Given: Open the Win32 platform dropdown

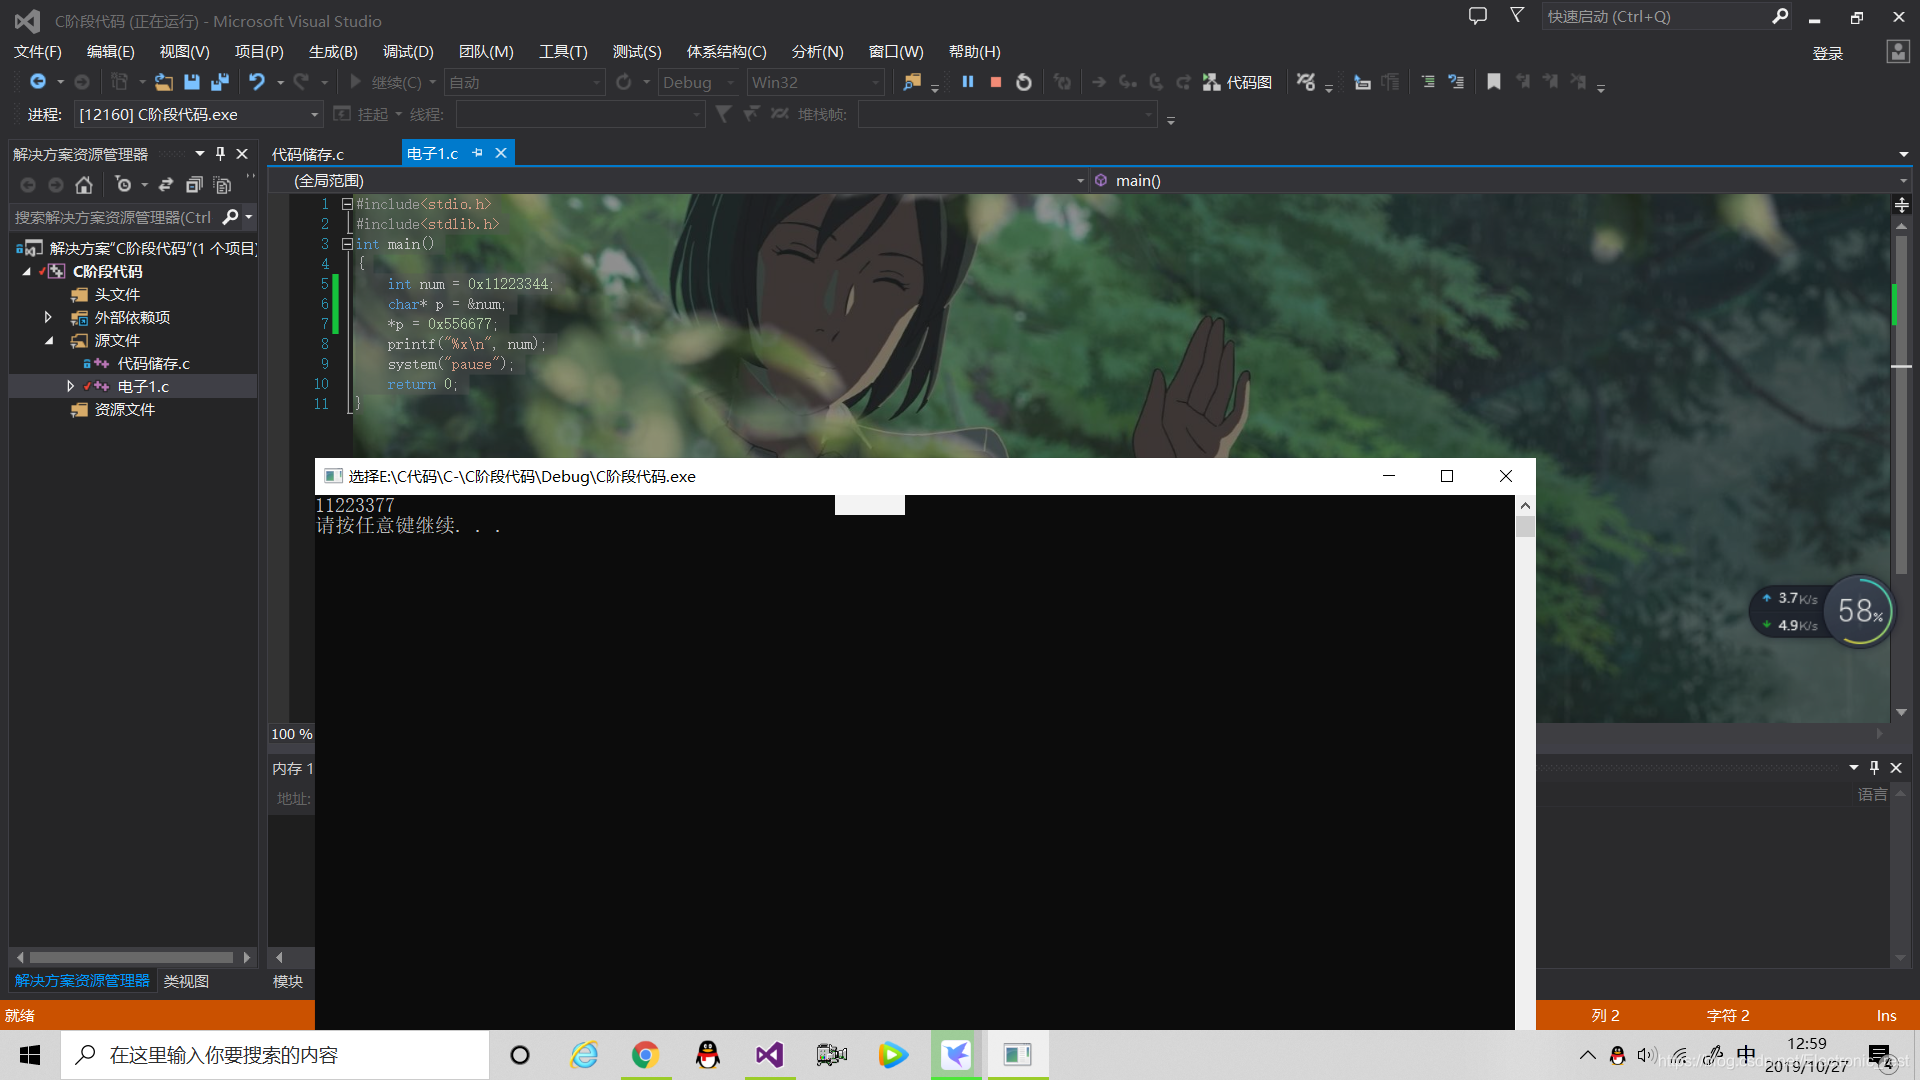Looking at the screenshot, I should (x=815, y=82).
